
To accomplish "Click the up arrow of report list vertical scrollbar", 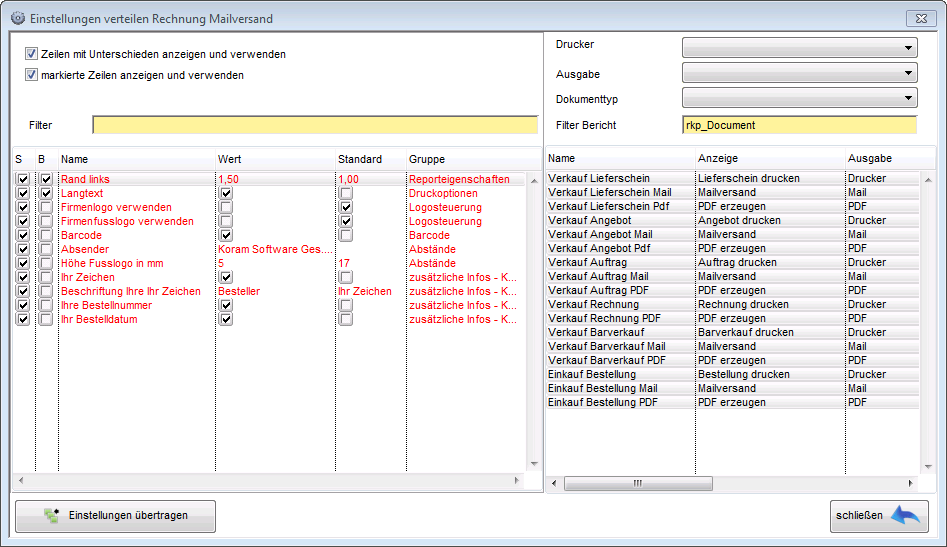I will pos(928,180).
